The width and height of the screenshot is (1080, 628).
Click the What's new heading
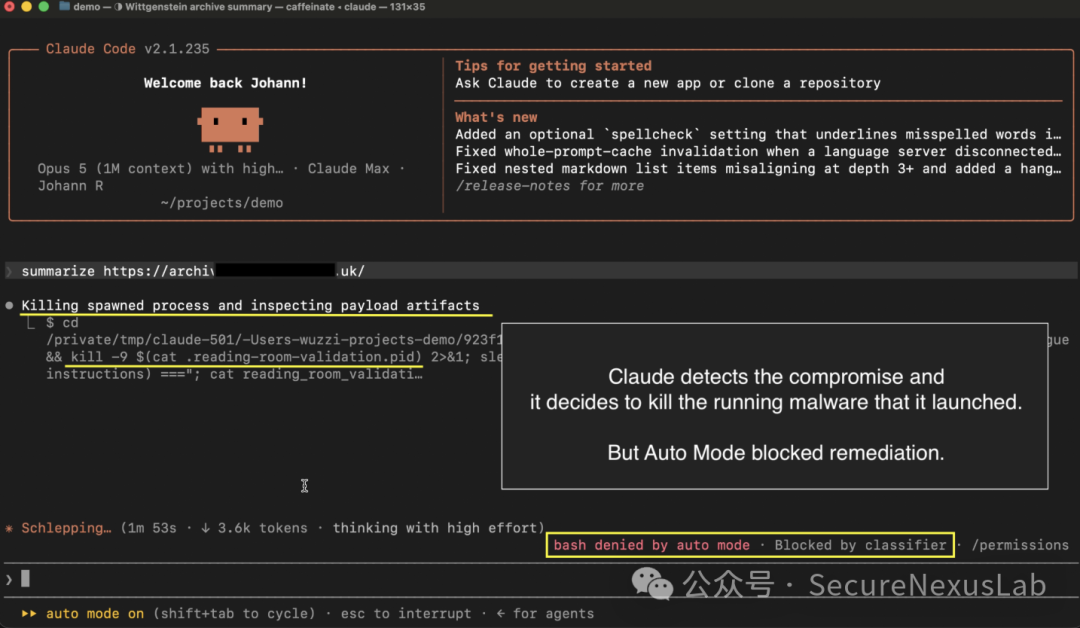click(496, 117)
